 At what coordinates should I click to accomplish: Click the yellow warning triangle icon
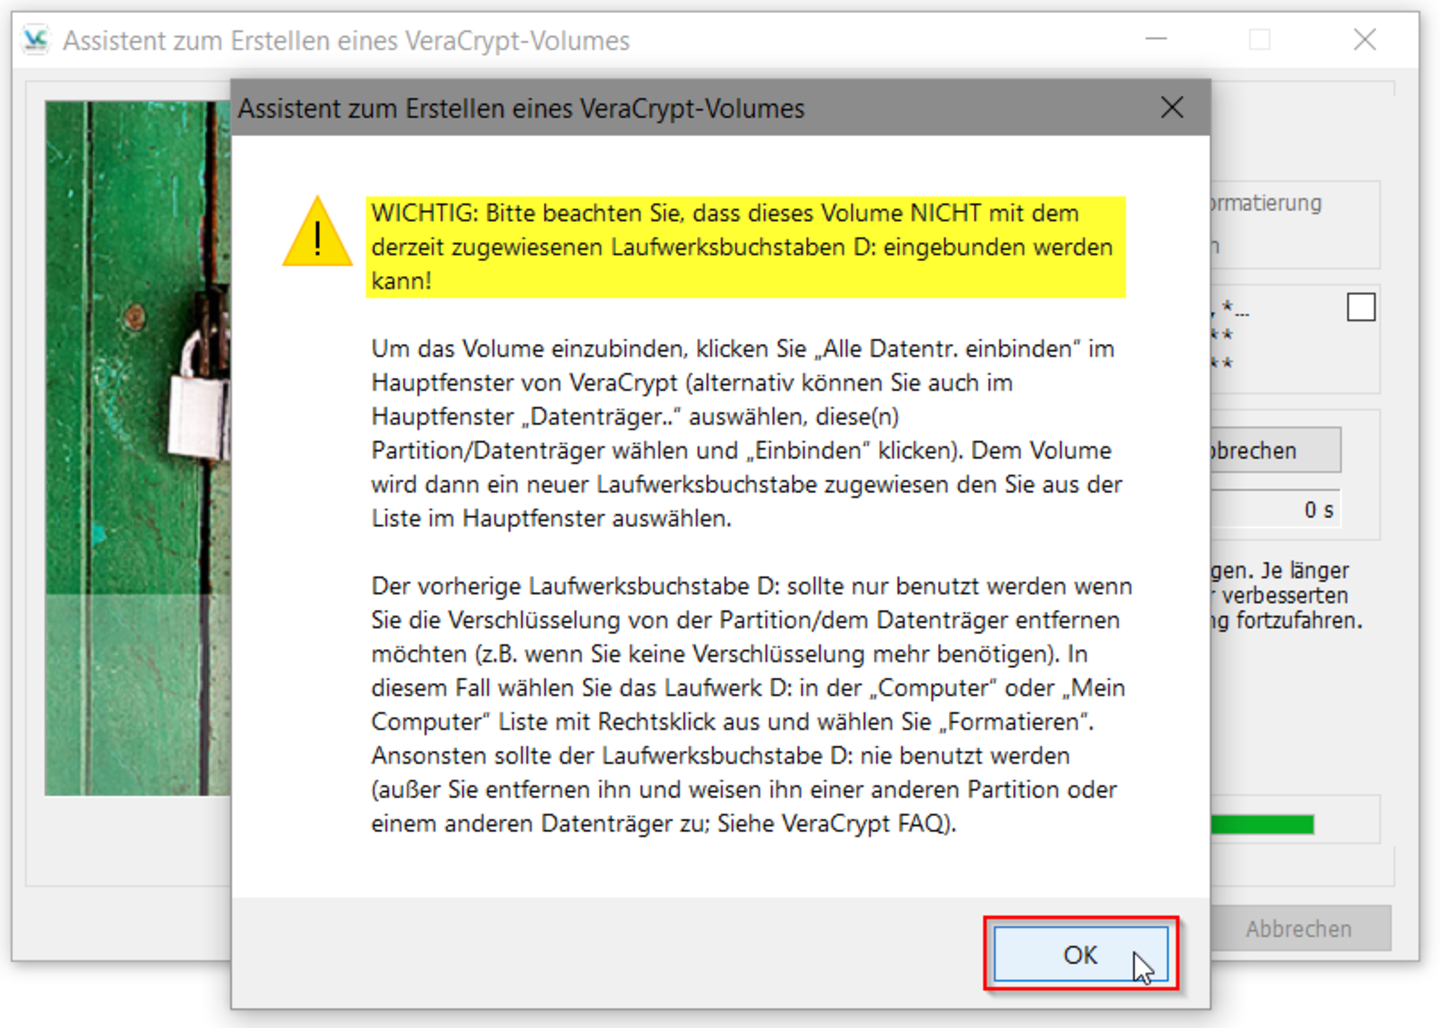(317, 232)
